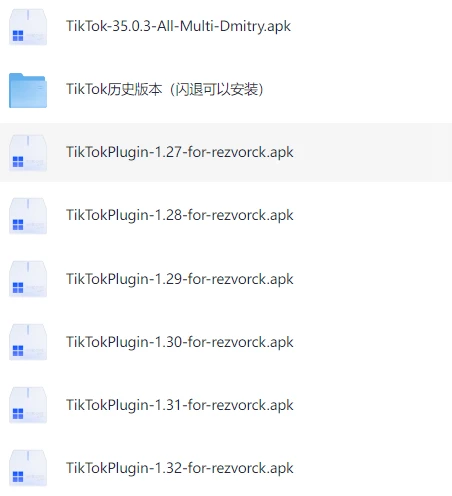Click the TikTokPlugin-1.32 apk package icon
This screenshot has width=452, height=496.
click(x=28, y=468)
